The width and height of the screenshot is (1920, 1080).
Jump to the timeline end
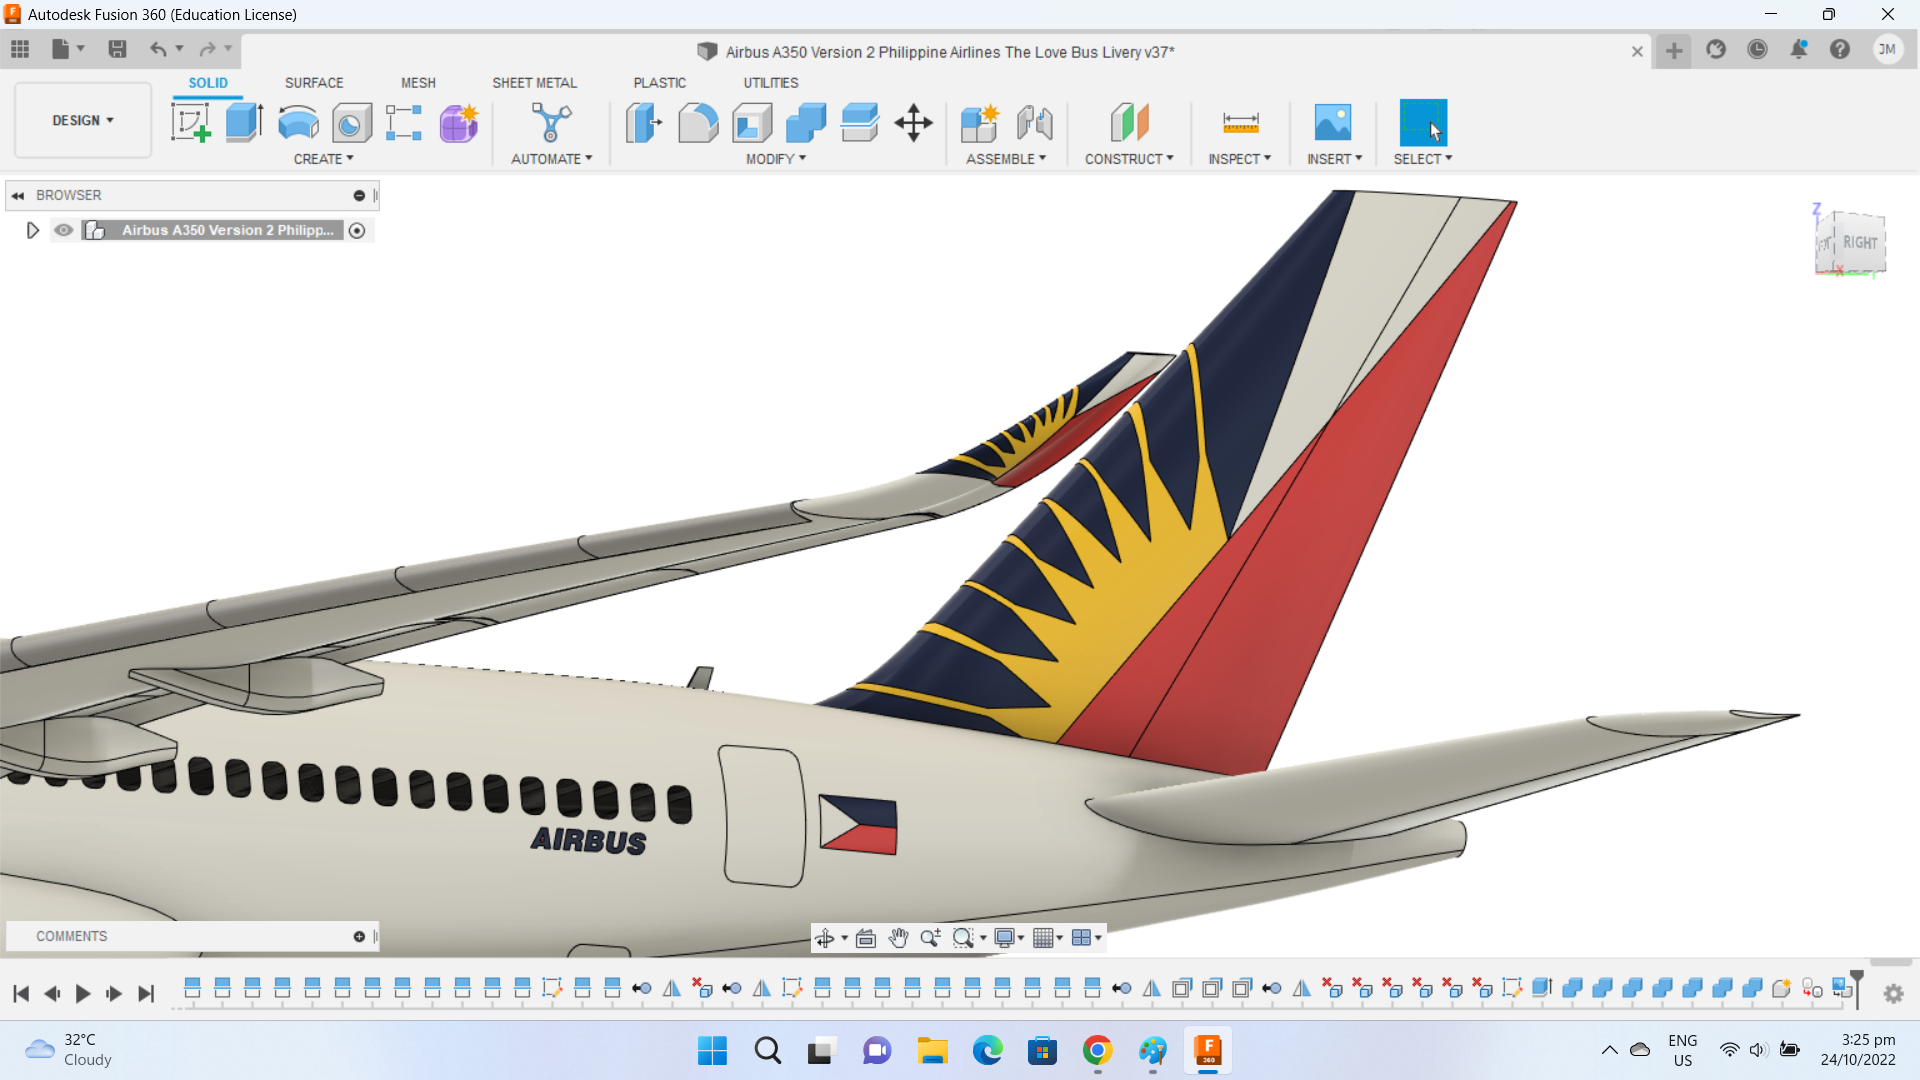(146, 993)
